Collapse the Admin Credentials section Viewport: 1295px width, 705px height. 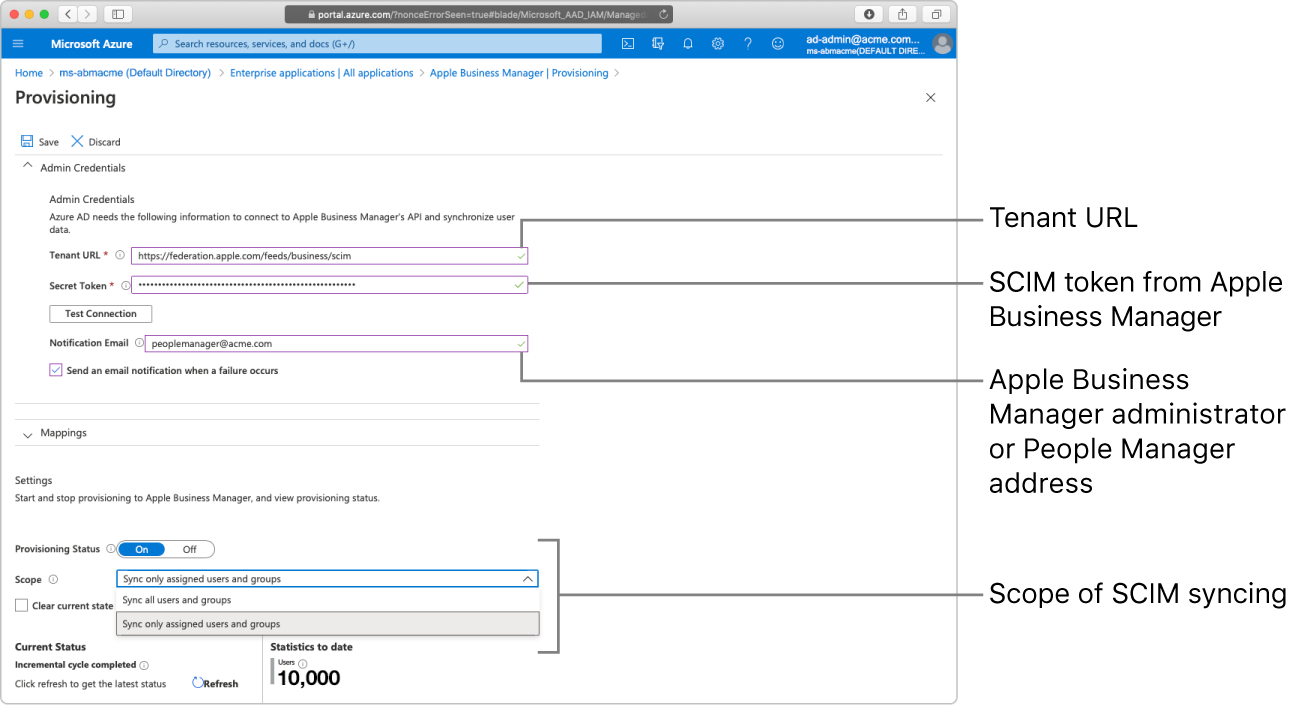point(27,167)
